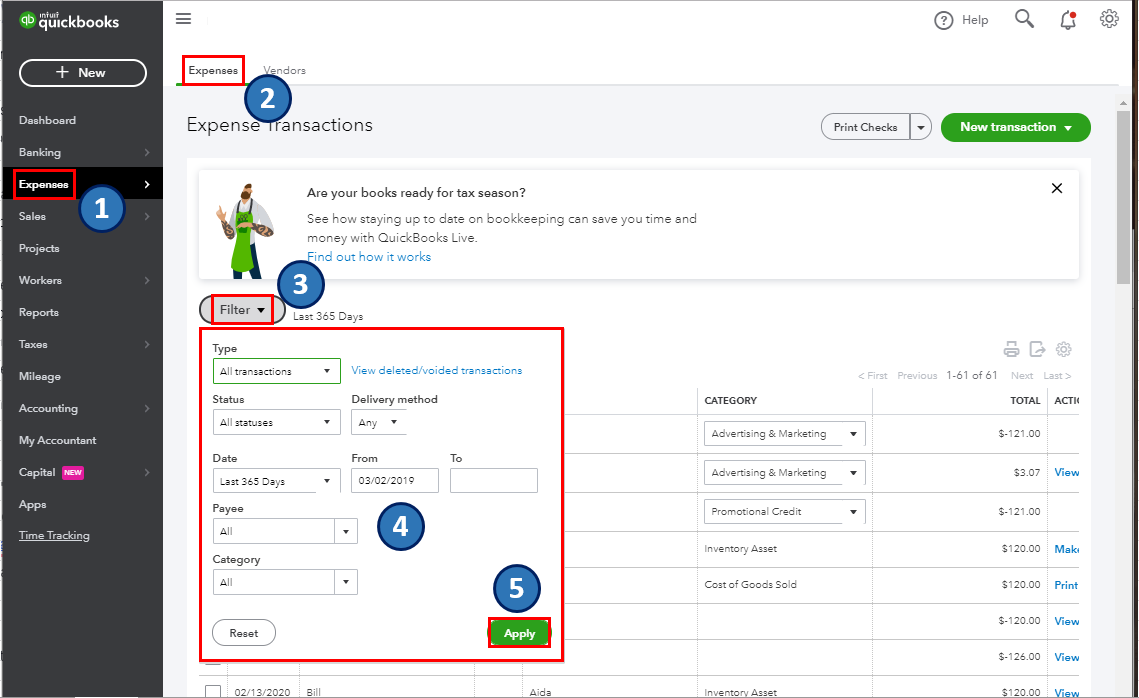Image resolution: width=1139 pixels, height=698 pixels.
Task: Click the Print link in Cost of Goods Sold row
Action: point(1066,585)
